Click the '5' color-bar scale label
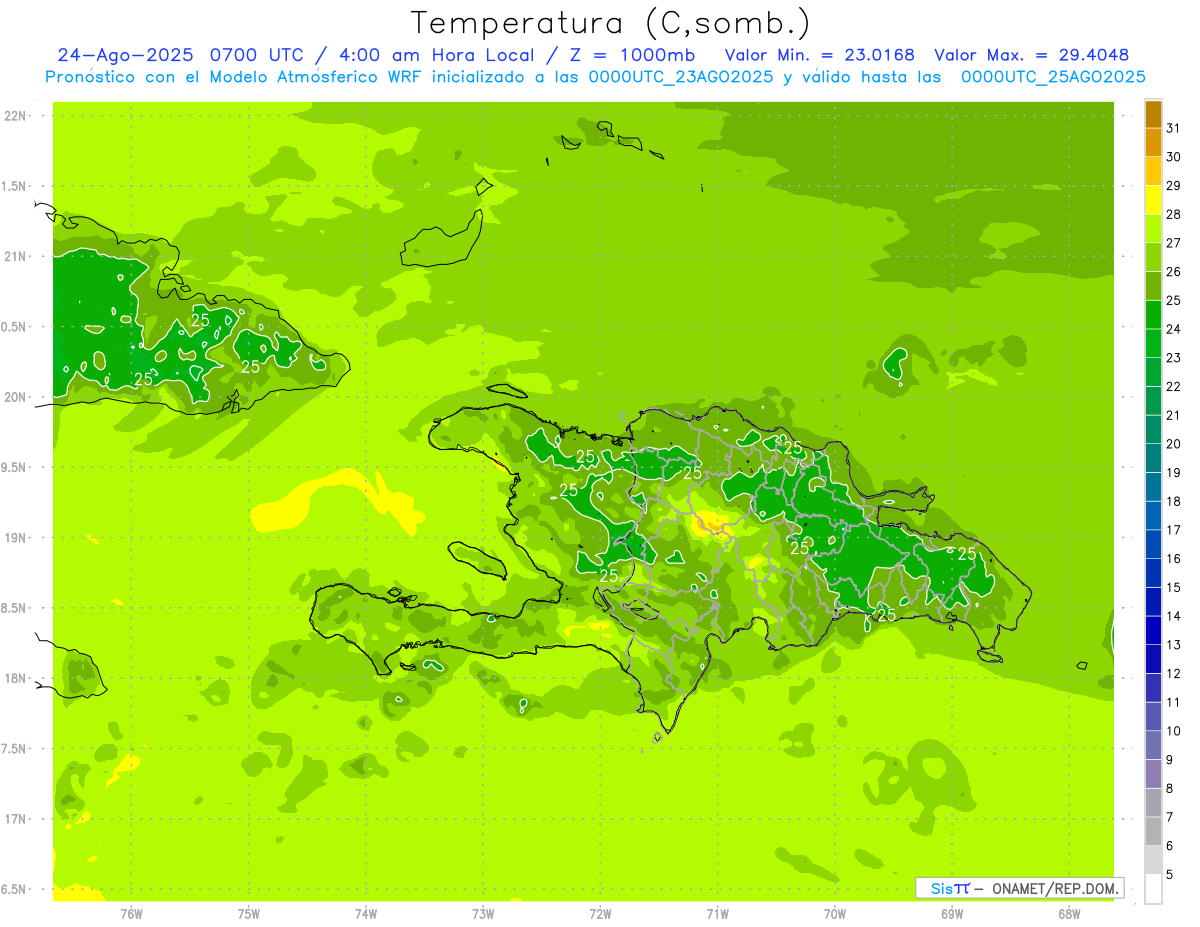Screen dimensions: 1200x927 [1170, 875]
